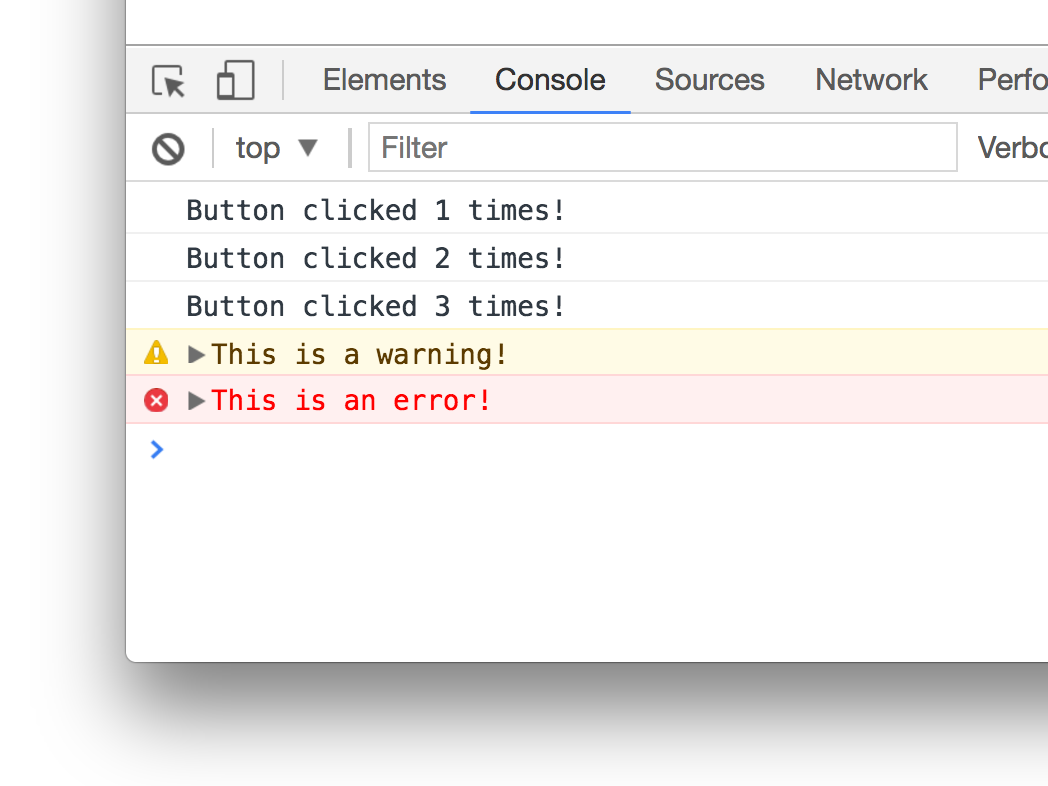Open the Network panel
The image size is (1048, 786).
tap(870, 80)
